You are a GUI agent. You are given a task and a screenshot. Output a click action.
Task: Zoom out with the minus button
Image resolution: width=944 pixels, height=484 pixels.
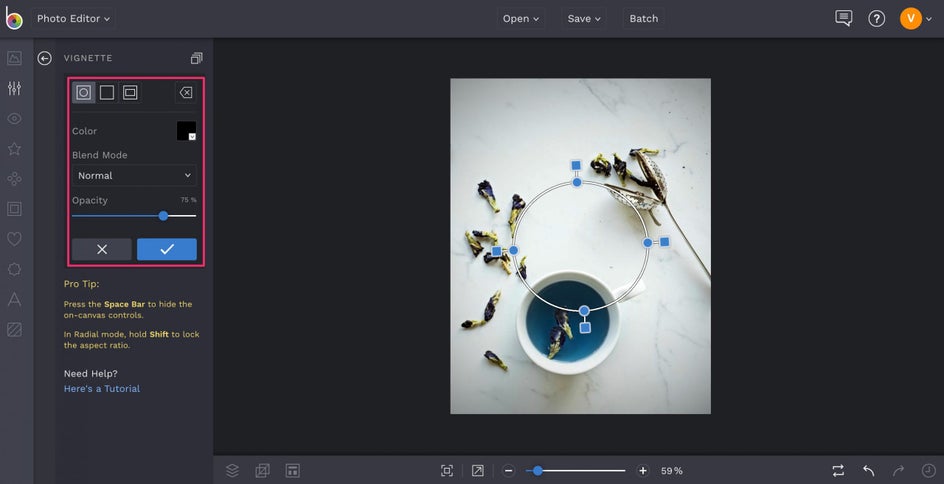pyautogui.click(x=509, y=471)
